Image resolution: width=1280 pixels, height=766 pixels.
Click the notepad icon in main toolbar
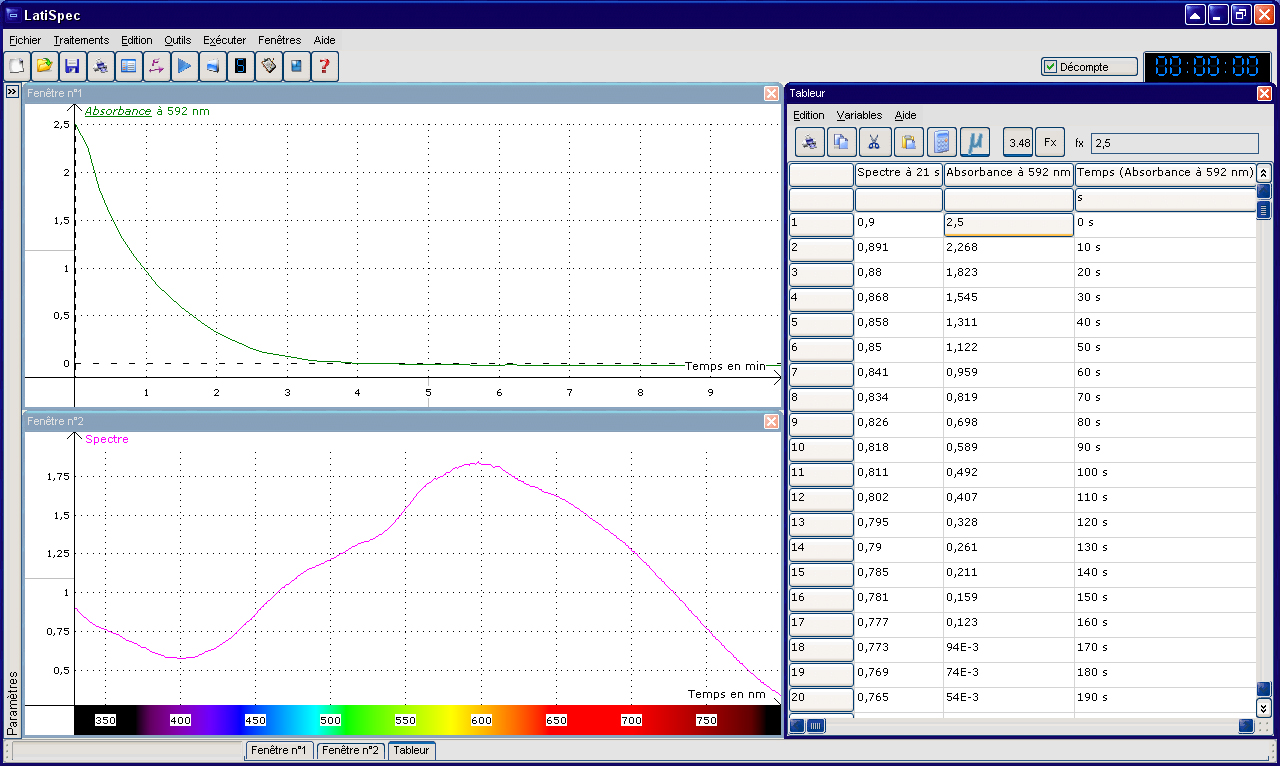[x=268, y=66]
